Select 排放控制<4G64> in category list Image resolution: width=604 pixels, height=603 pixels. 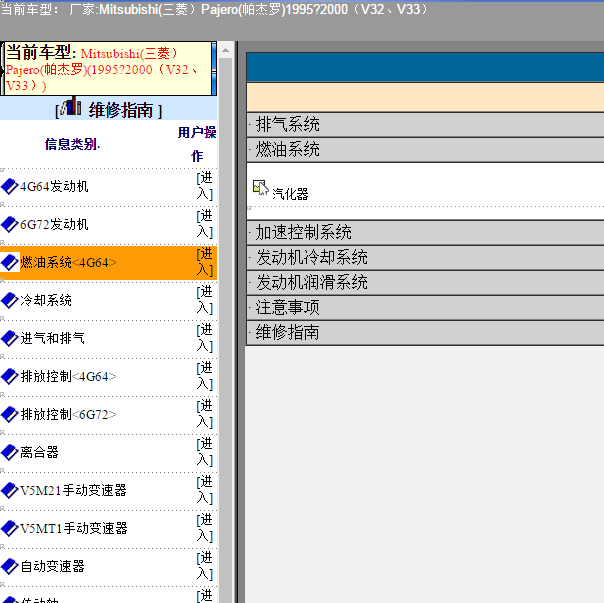point(68,376)
